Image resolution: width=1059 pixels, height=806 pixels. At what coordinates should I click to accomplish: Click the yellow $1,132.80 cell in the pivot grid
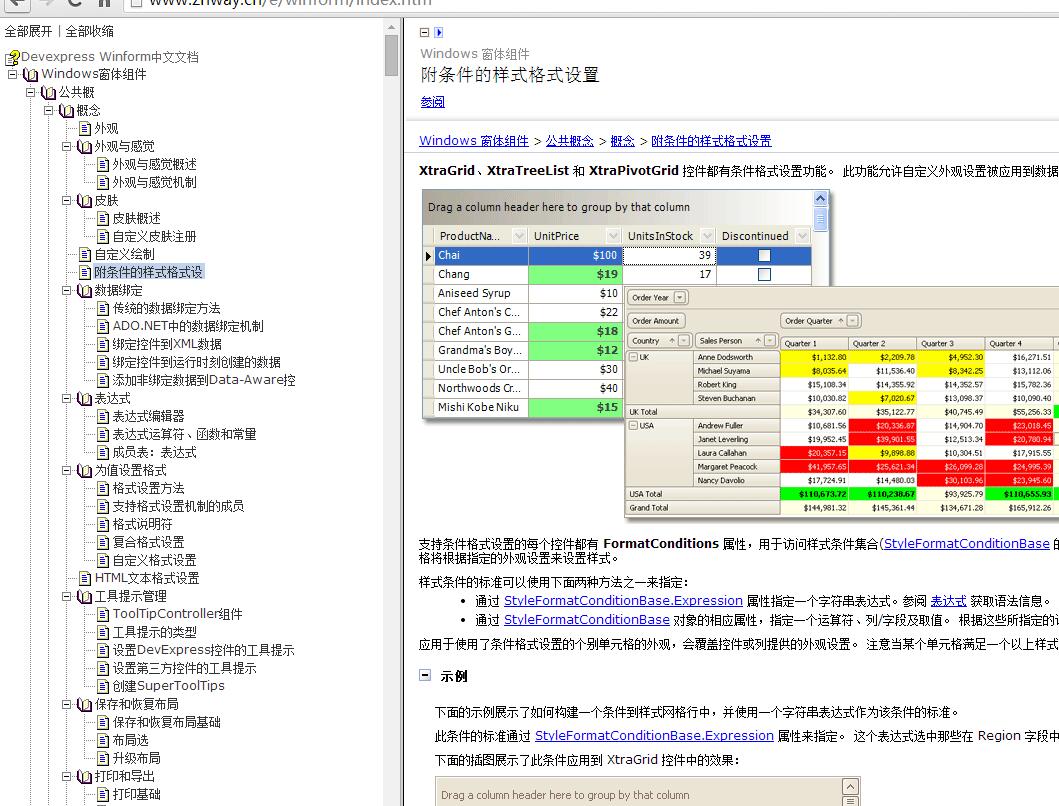[x=815, y=357]
